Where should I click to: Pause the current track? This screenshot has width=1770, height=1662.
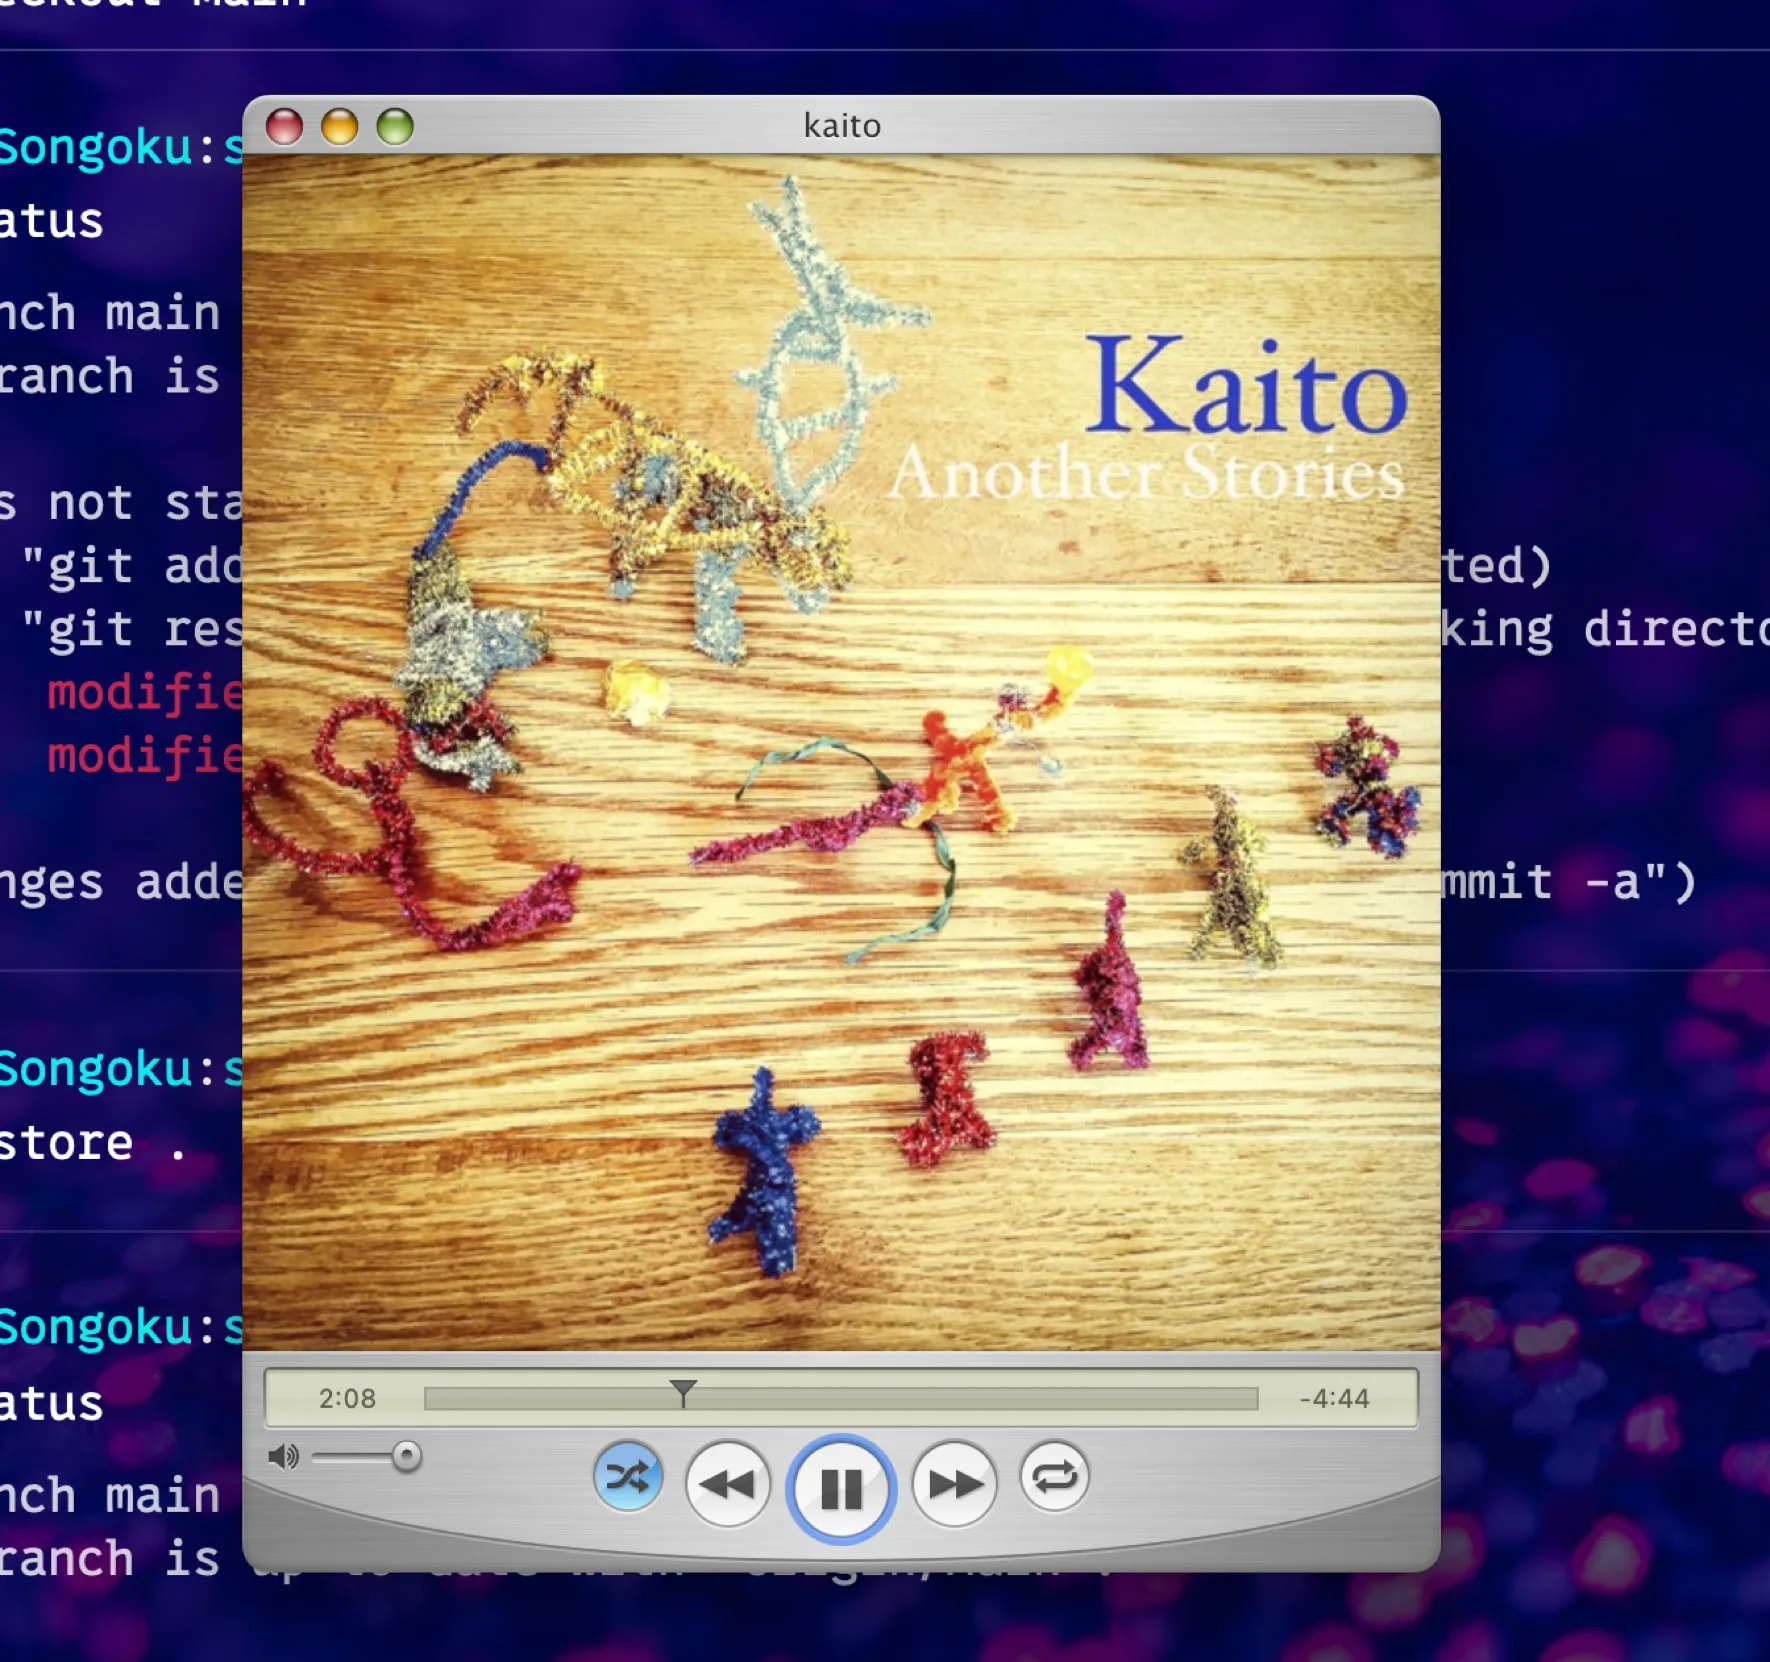click(x=841, y=1488)
